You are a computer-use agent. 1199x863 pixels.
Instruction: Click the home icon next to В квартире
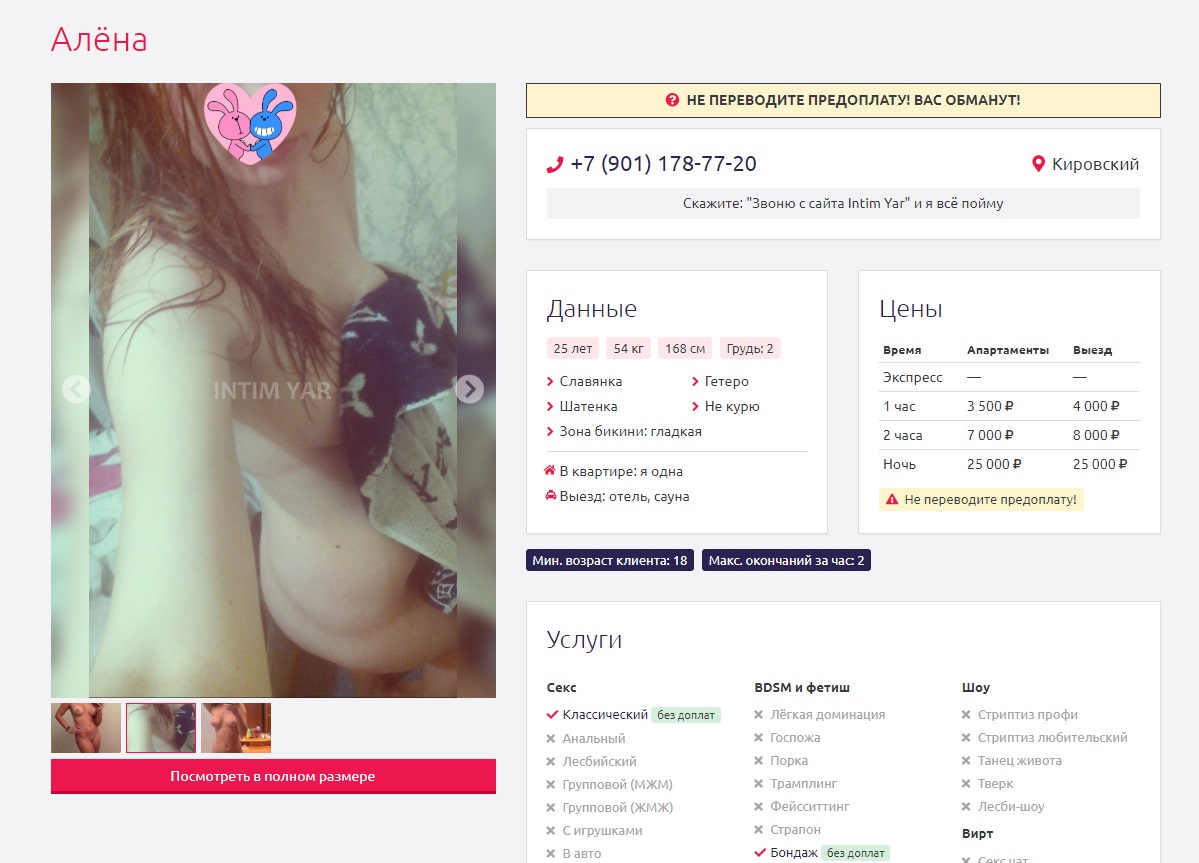[550, 471]
